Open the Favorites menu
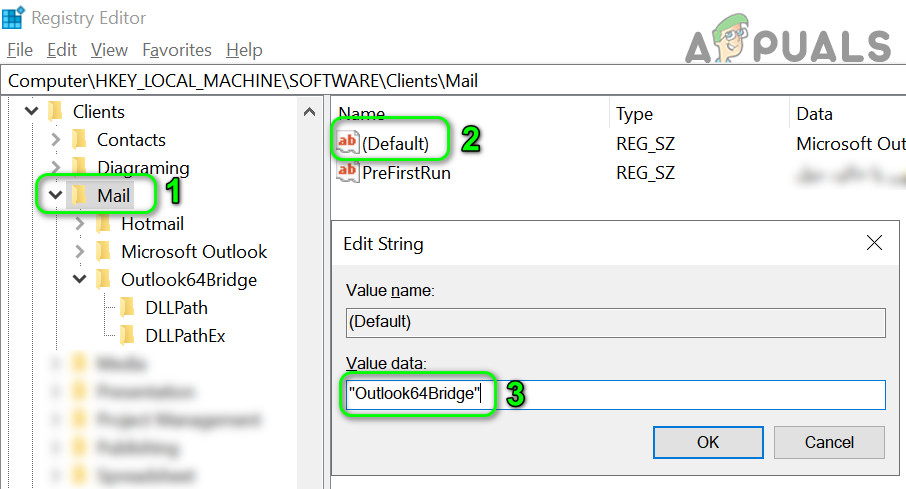Screen dimensions: 906x489 [x=177, y=50]
